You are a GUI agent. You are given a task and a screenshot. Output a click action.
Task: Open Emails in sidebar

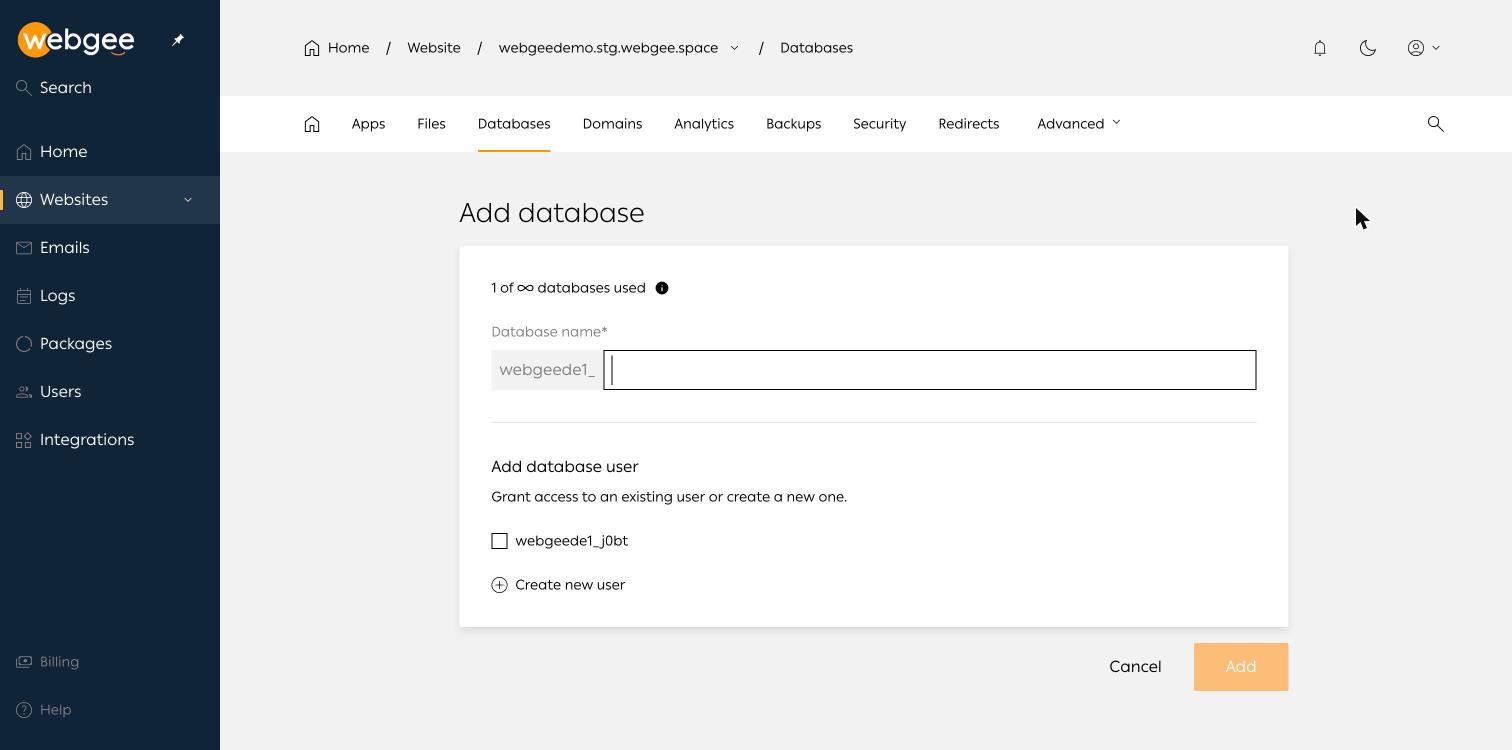(110, 248)
